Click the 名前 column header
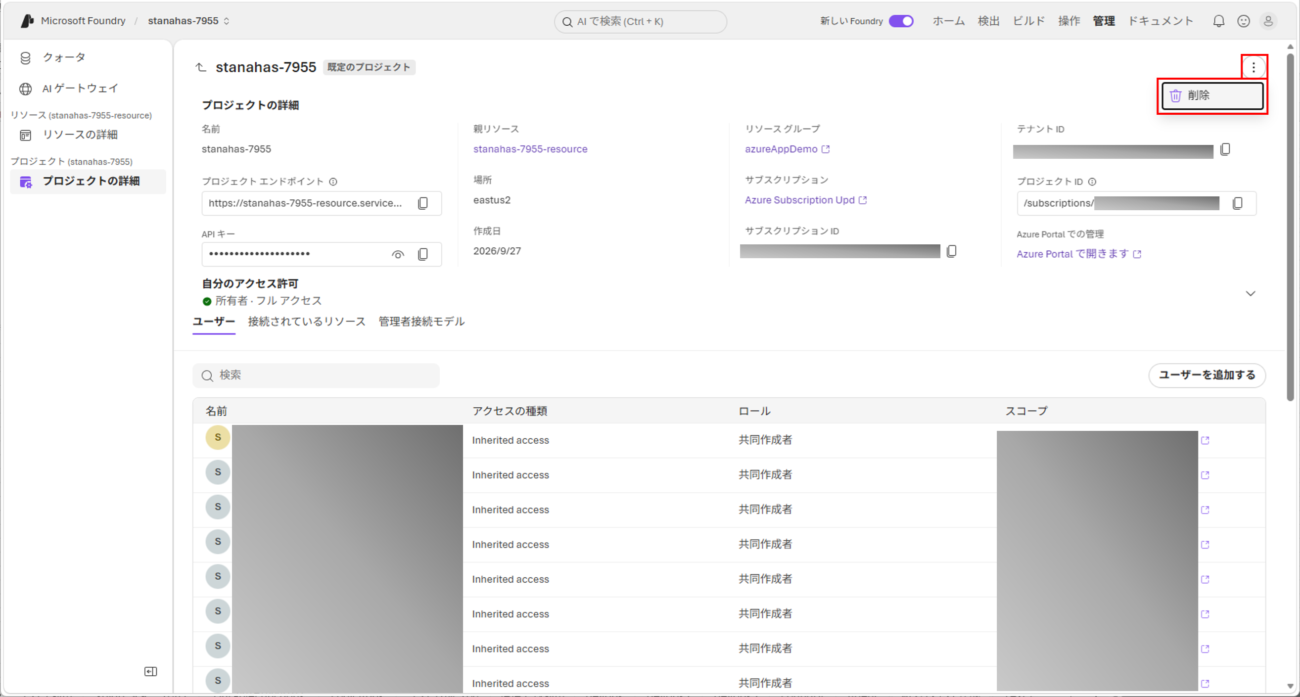The height and width of the screenshot is (697, 1300). (215, 411)
